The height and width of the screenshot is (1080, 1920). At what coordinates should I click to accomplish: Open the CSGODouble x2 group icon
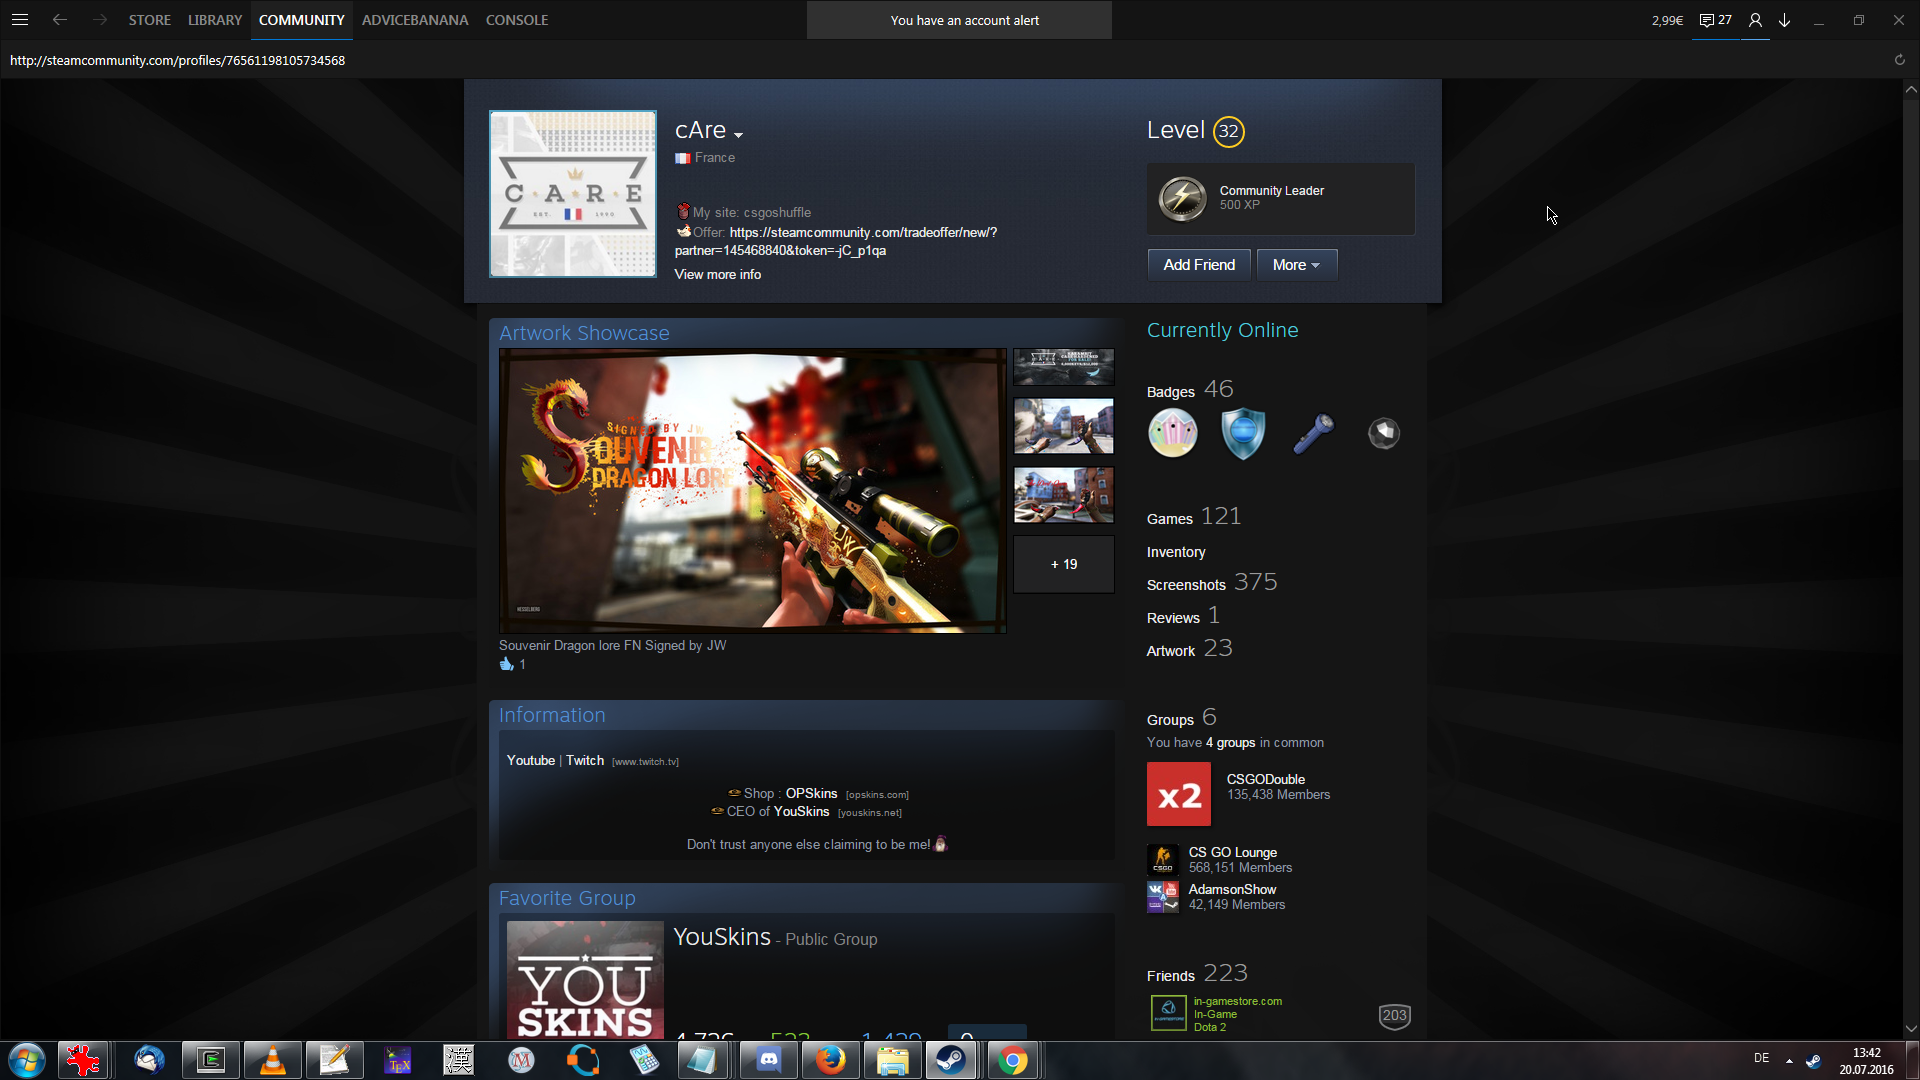[1178, 794]
